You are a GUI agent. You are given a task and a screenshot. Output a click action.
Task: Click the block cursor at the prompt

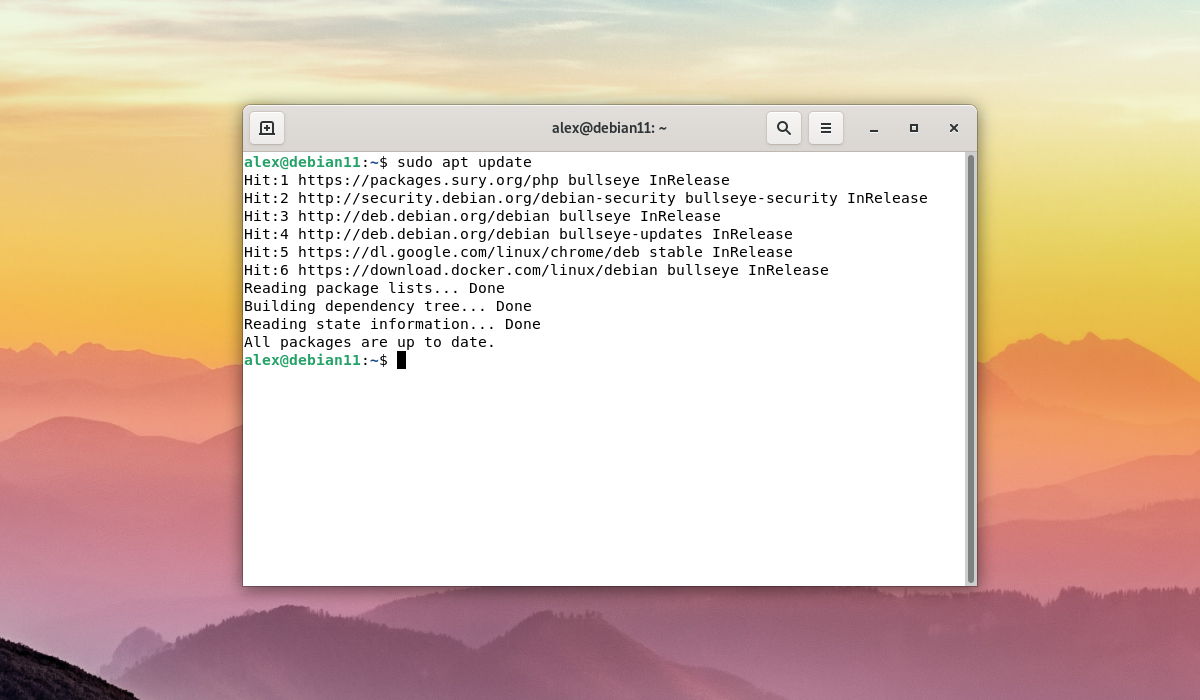(400, 360)
